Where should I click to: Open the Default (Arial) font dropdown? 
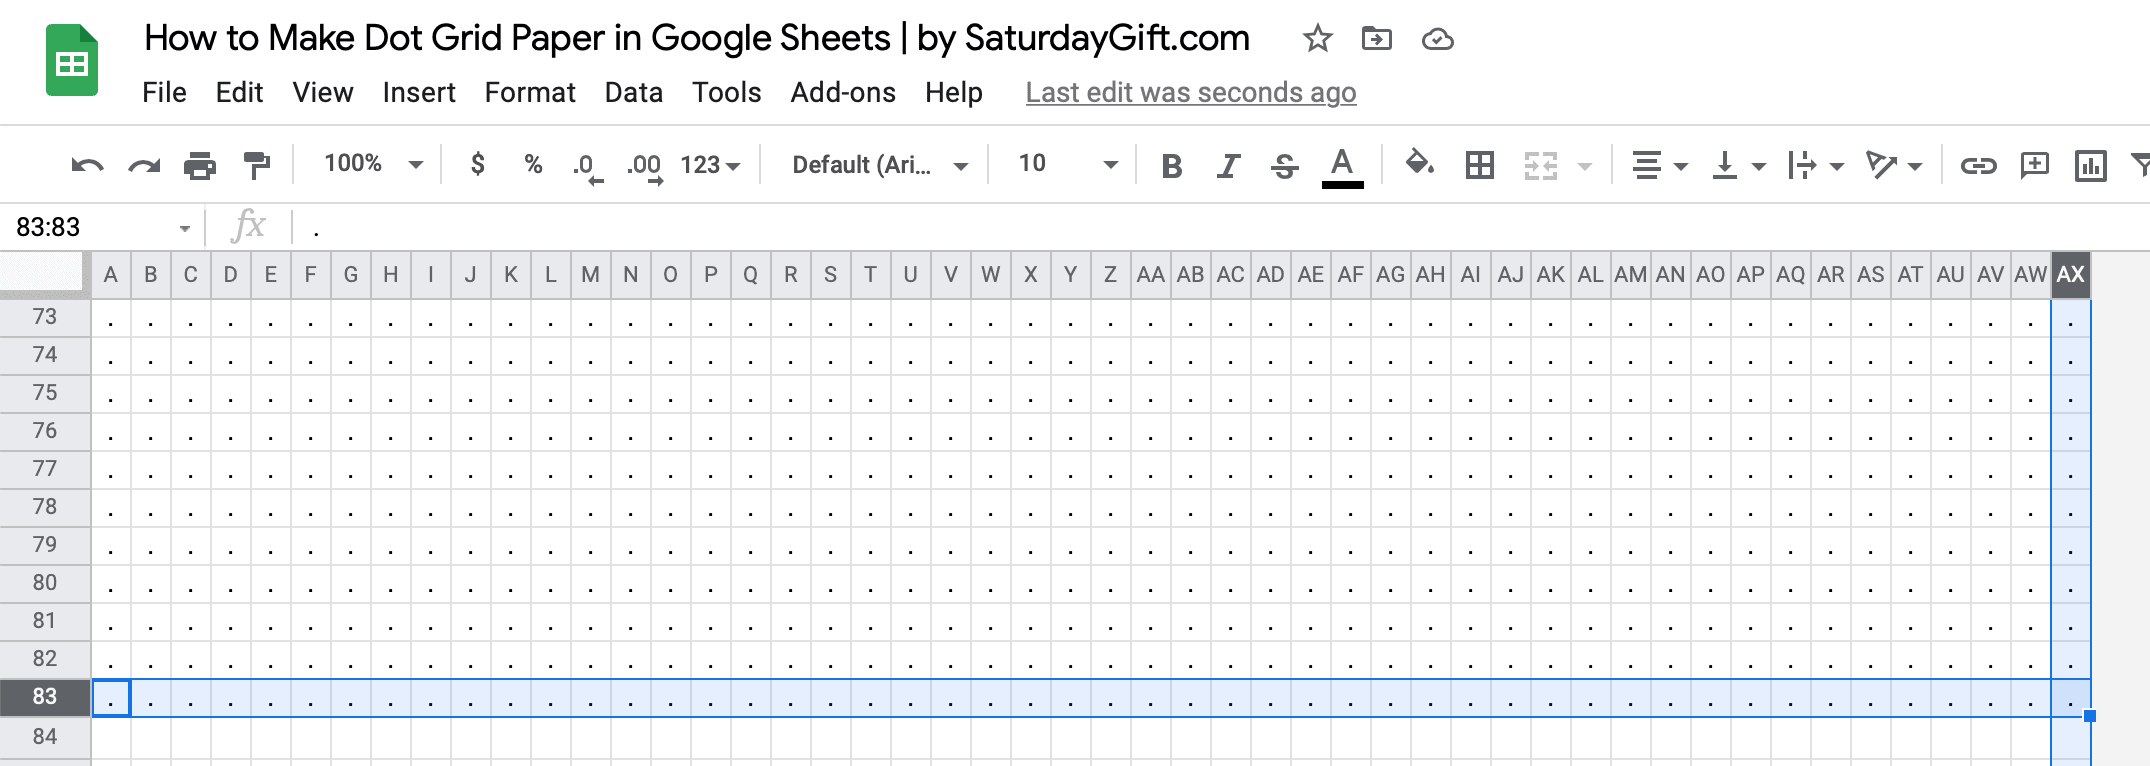880,165
